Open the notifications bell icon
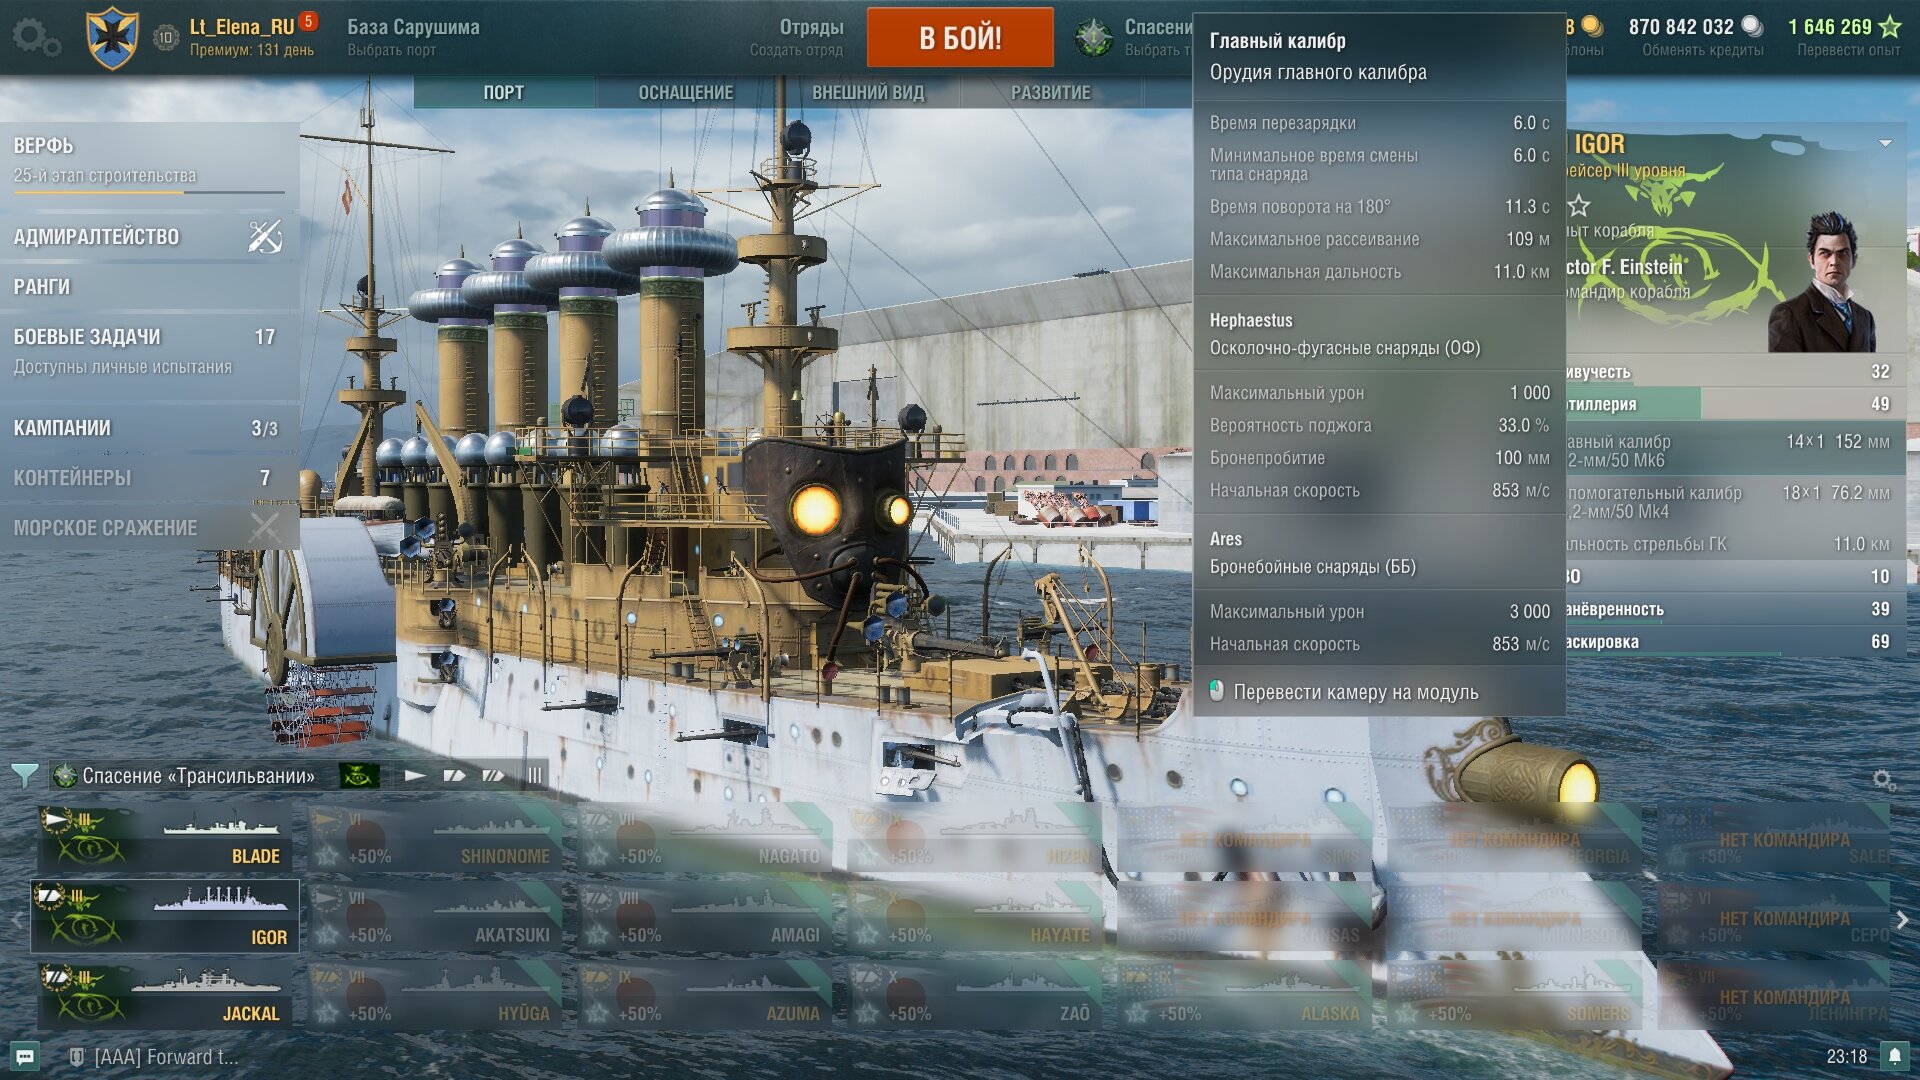Screen dimensions: 1920x1080 [1894, 1056]
